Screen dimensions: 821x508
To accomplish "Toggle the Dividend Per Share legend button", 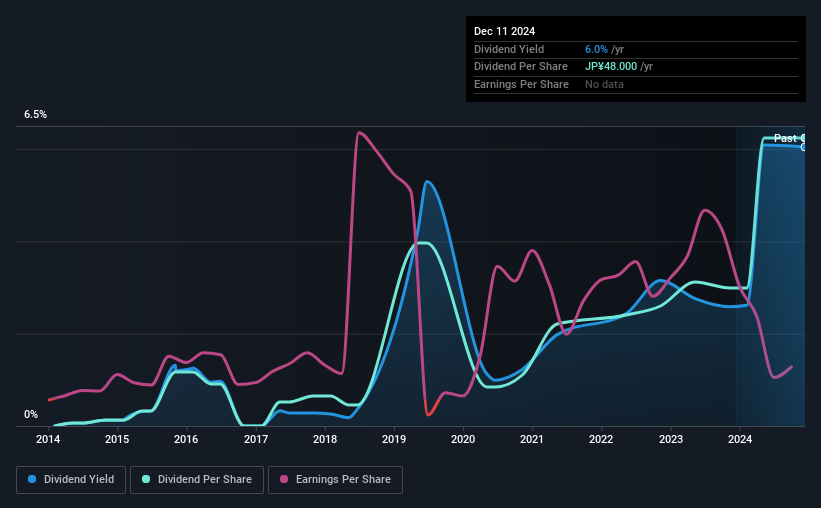I will [x=197, y=480].
